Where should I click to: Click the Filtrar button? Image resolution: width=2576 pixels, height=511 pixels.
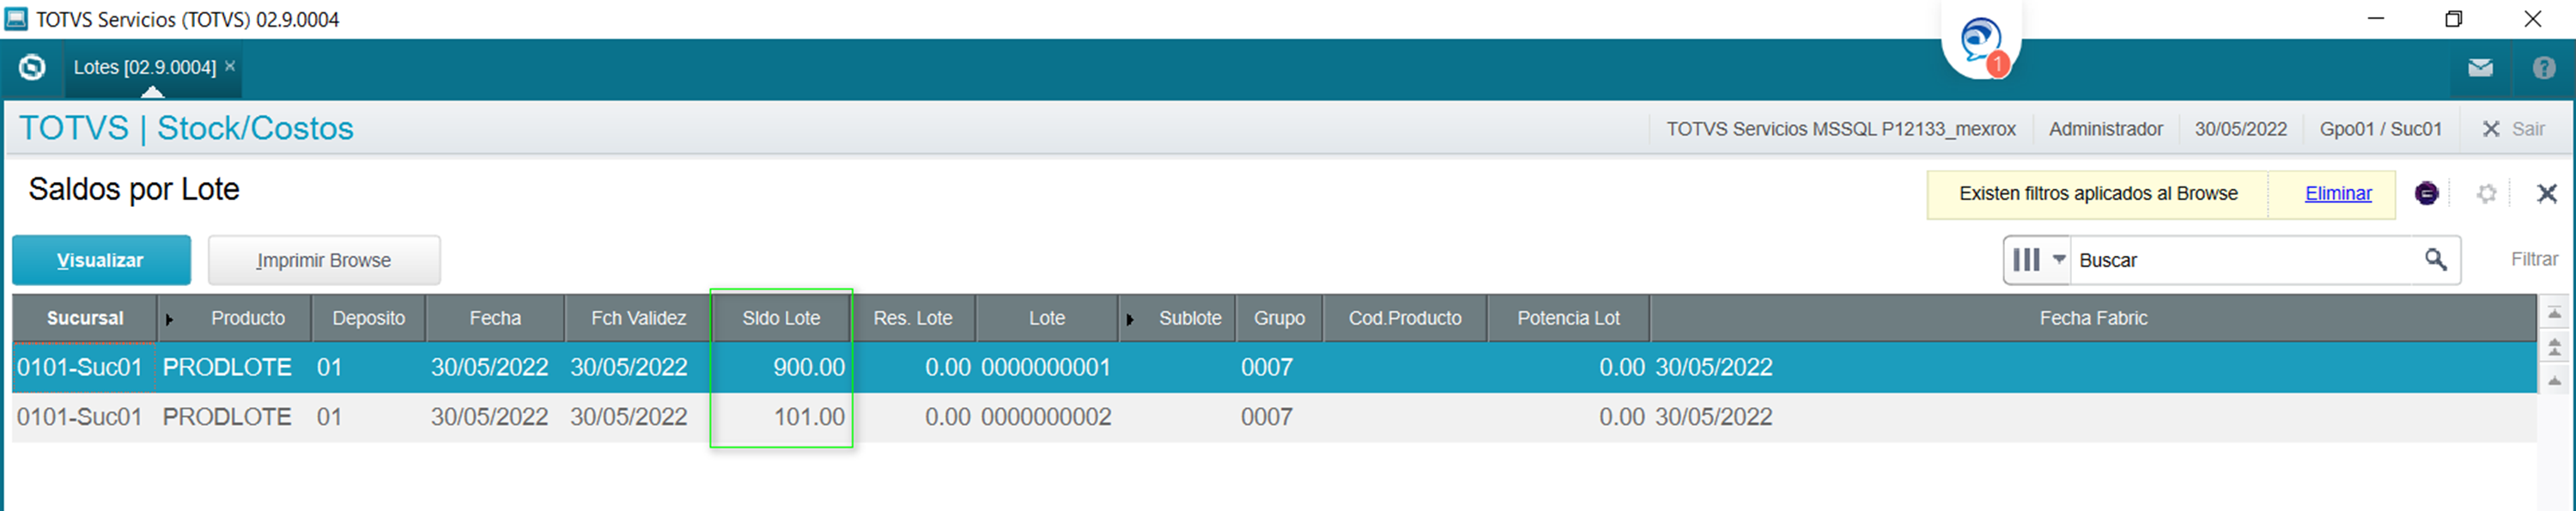click(x=2533, y=260)
